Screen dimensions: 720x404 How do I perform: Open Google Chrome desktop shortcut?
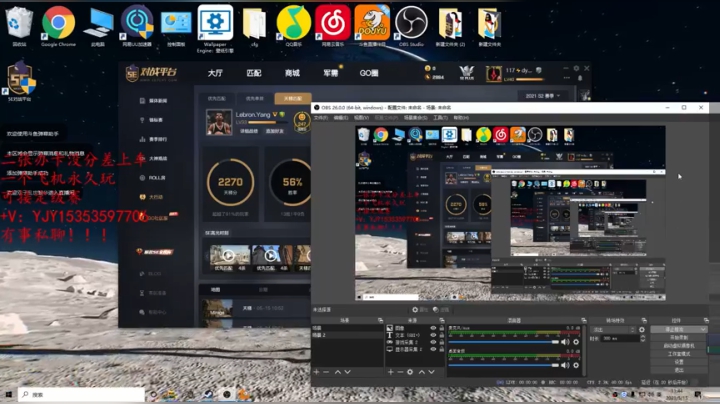coord(58,25)
